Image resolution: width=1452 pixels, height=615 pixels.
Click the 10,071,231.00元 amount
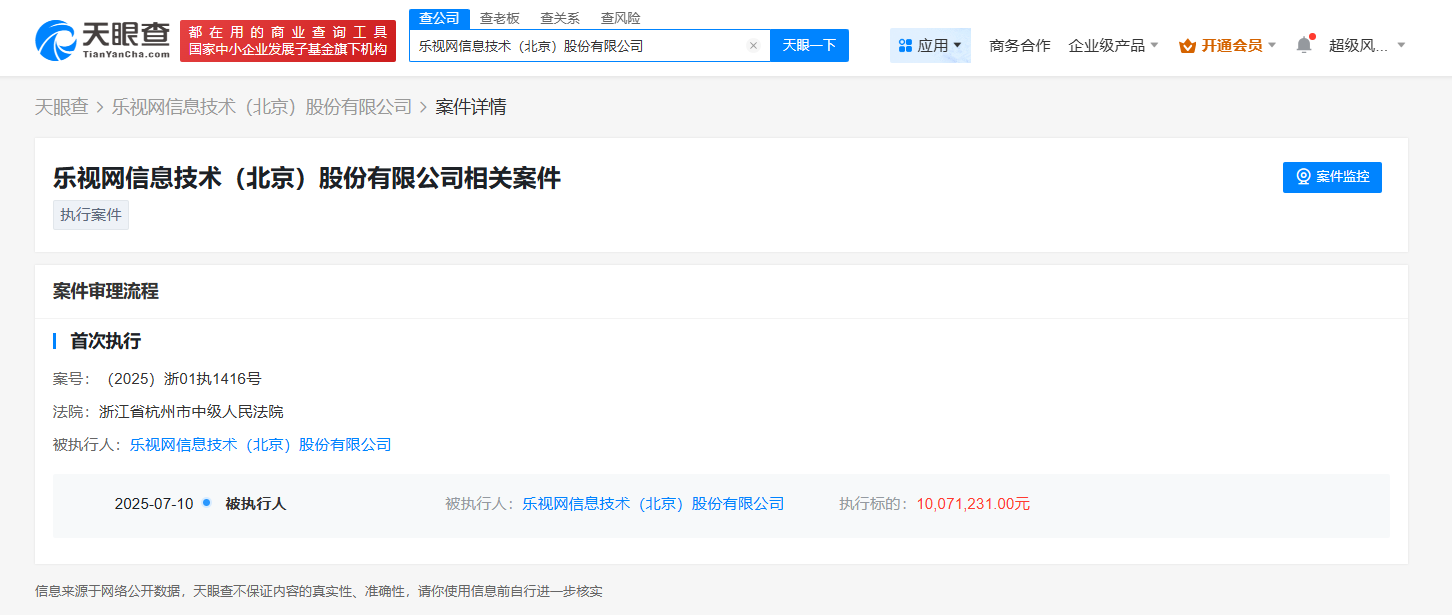[973, 504]
